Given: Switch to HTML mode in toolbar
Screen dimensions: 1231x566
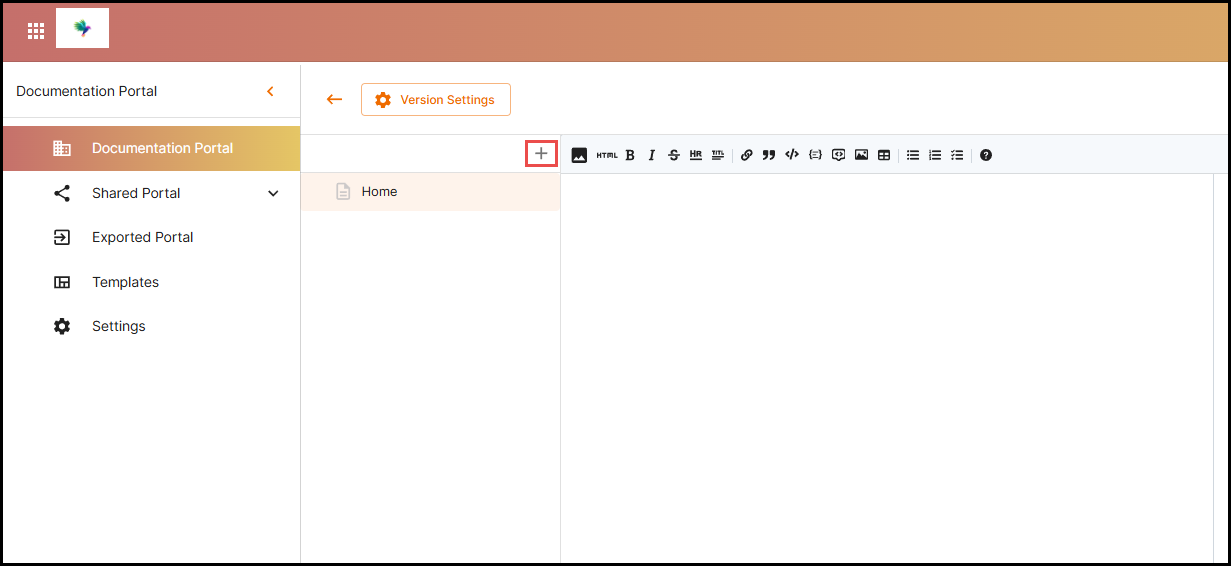Looking at the screenshot, I should [607, 155].
